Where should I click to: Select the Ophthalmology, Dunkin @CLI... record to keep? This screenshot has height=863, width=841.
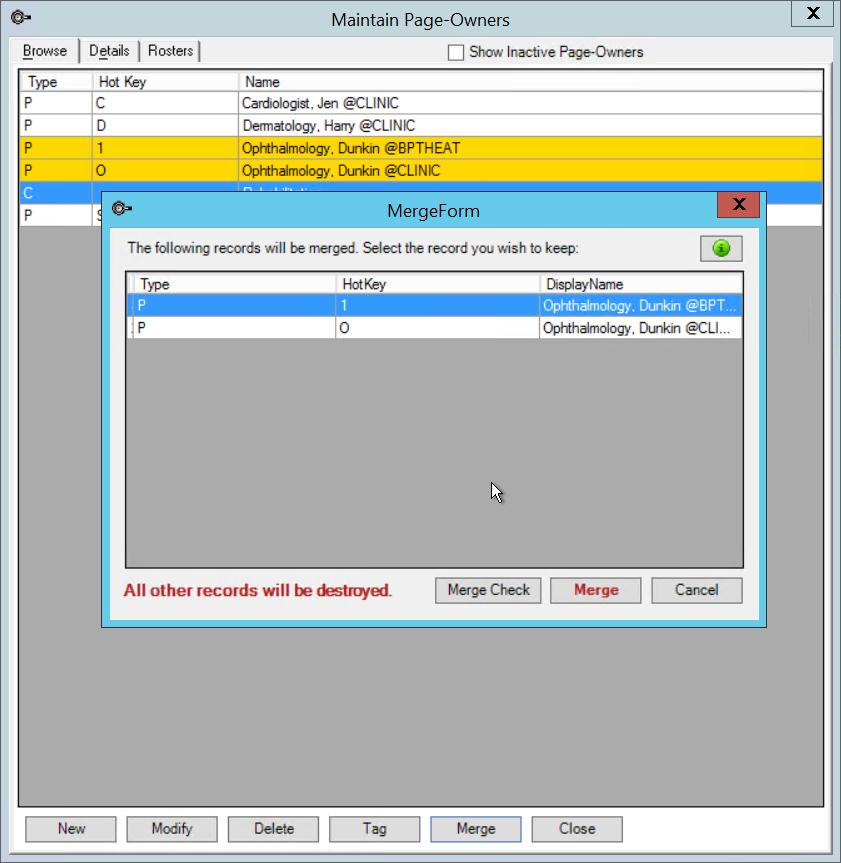(x=435, y=328)
